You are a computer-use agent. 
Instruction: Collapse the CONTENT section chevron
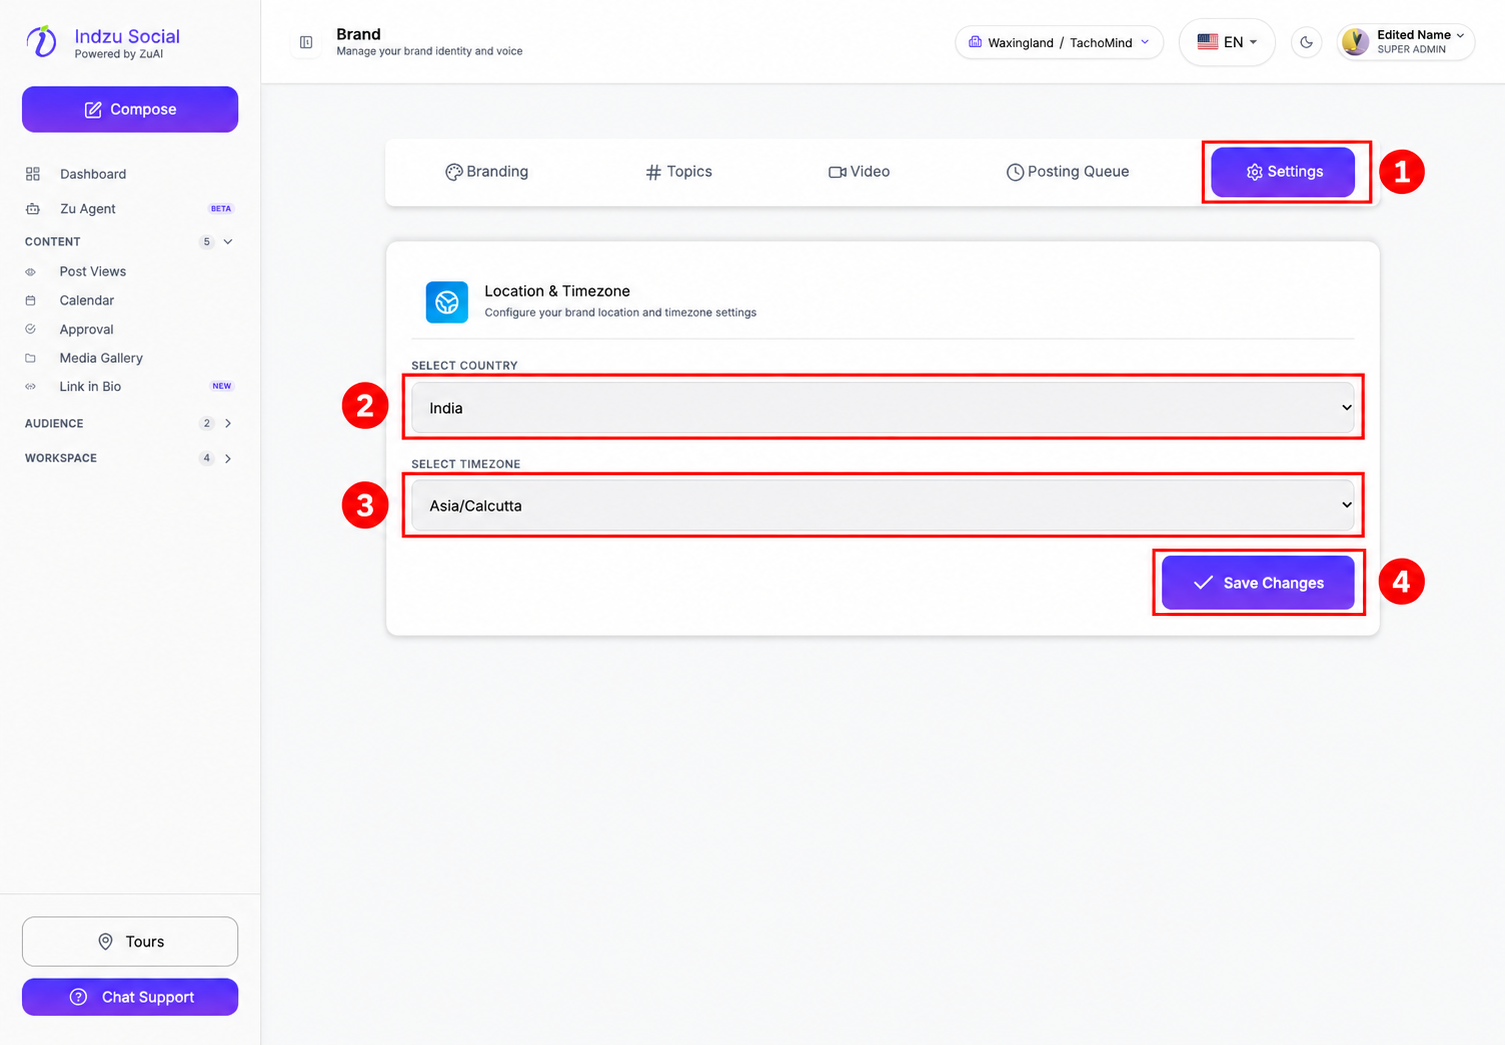(x=228, y=242)
